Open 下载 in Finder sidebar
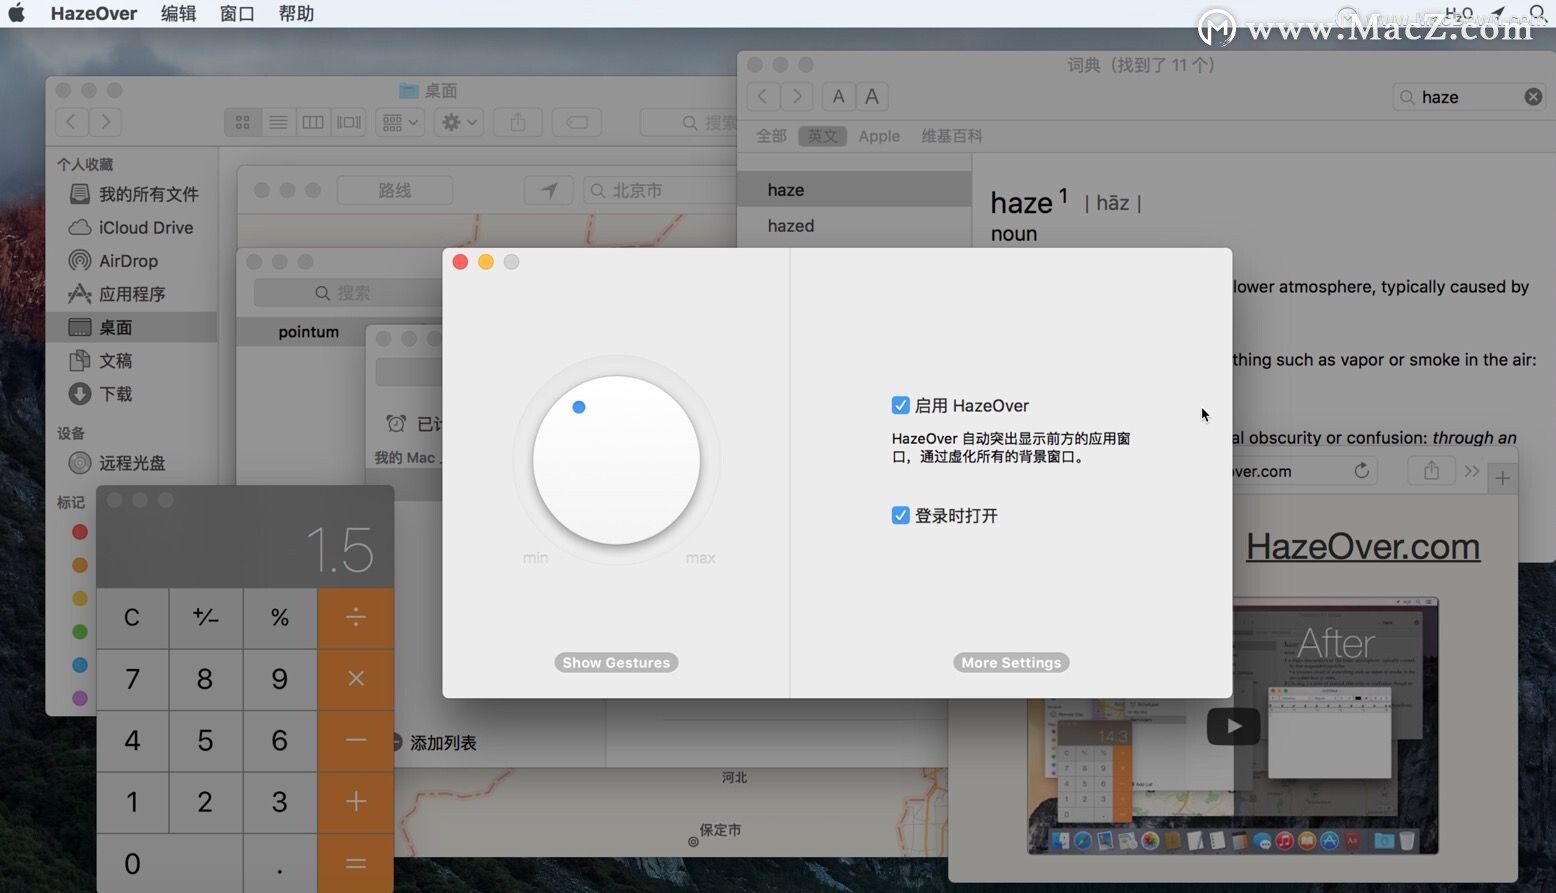The height and width of the screenshot is (893, 1556). click(x=132, y=393)
